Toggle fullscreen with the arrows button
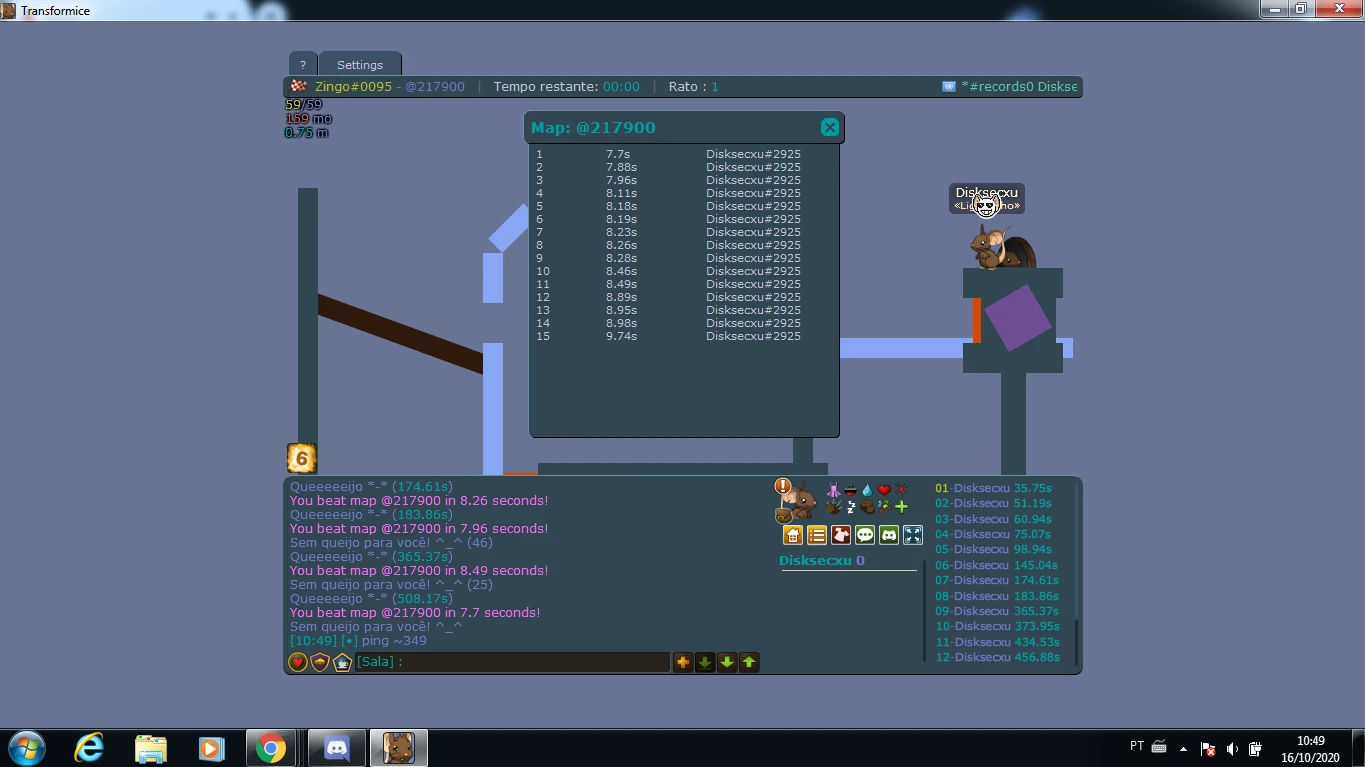Image resolution: width=1365 pixels, height=767 pixels. click(913, 535)
